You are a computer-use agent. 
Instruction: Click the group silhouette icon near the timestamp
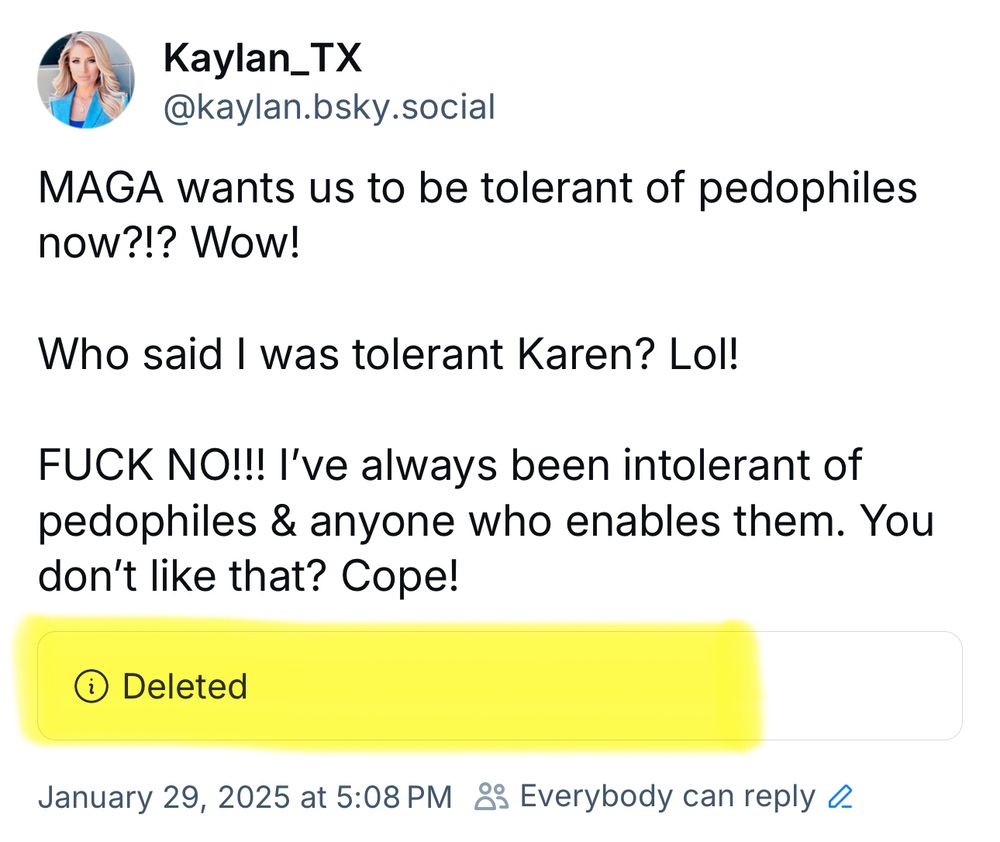point(490,795)
